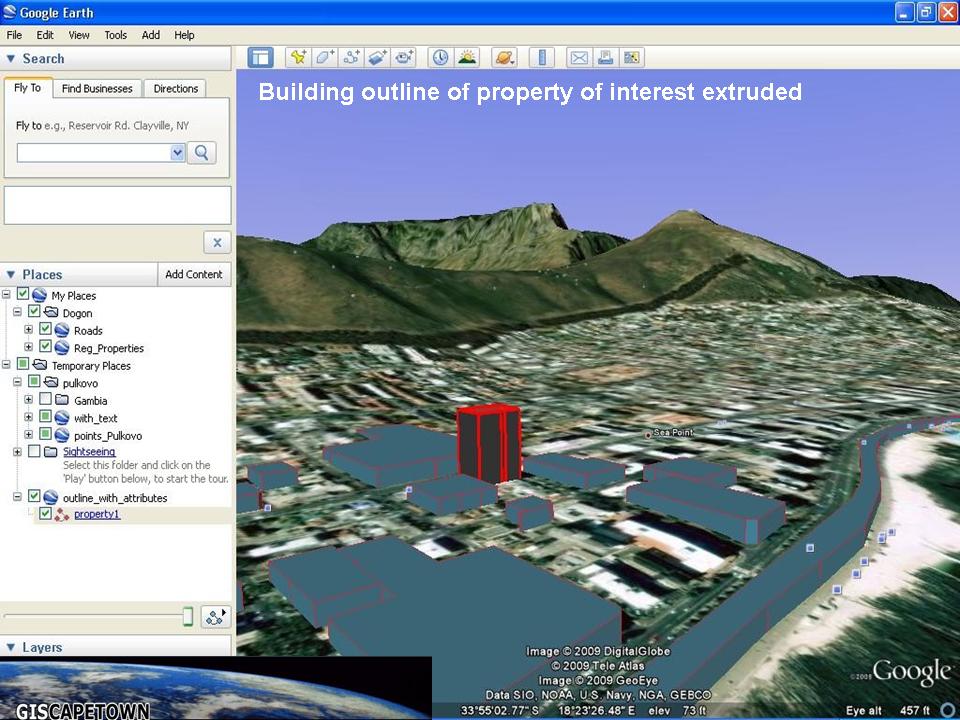
Task: Open the Help menu
Action: (x=184, y=35)
